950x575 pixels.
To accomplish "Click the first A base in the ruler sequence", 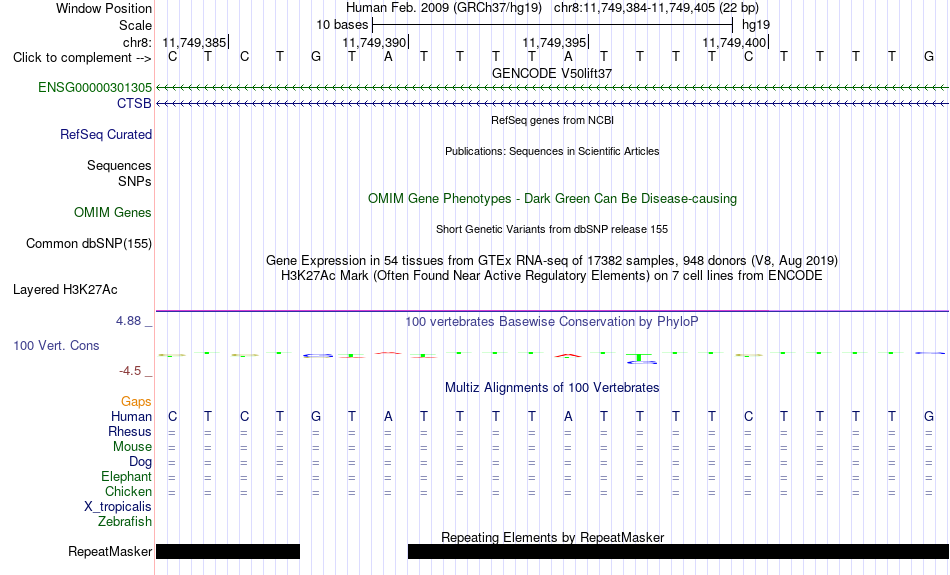I will (x=388, y=57).
